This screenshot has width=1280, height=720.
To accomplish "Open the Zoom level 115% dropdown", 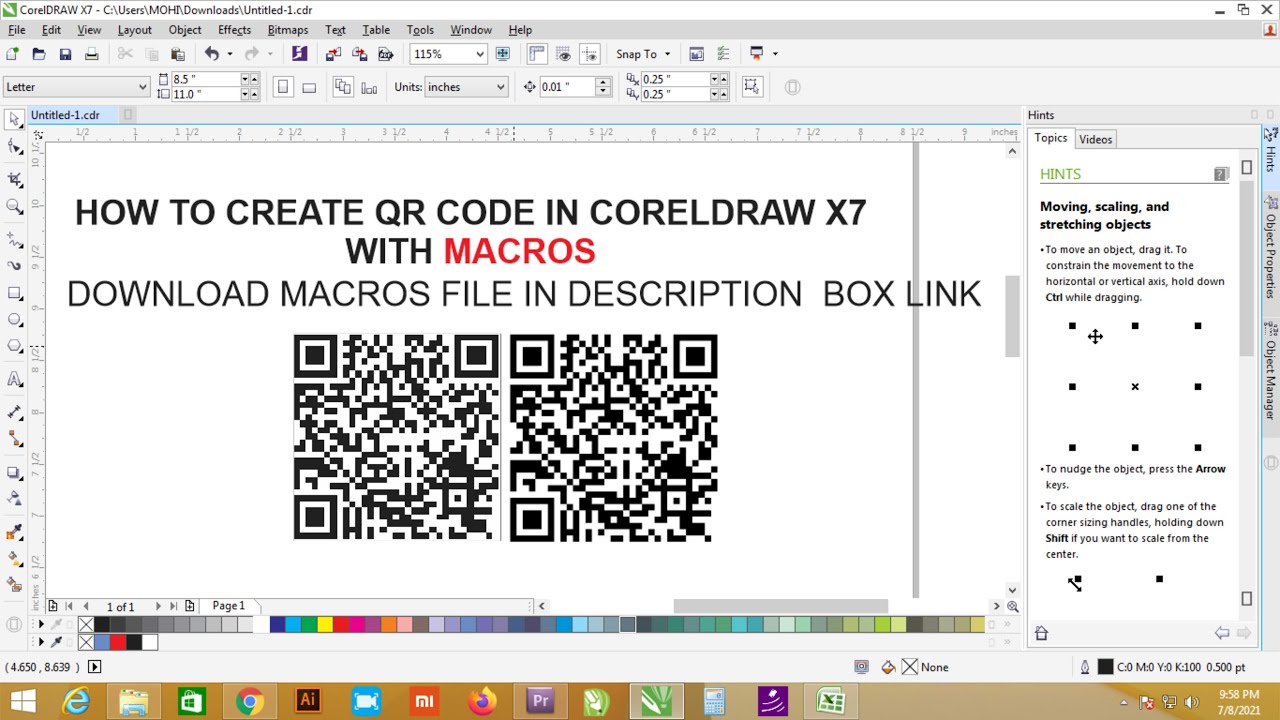I will click(x=479, y=54).
